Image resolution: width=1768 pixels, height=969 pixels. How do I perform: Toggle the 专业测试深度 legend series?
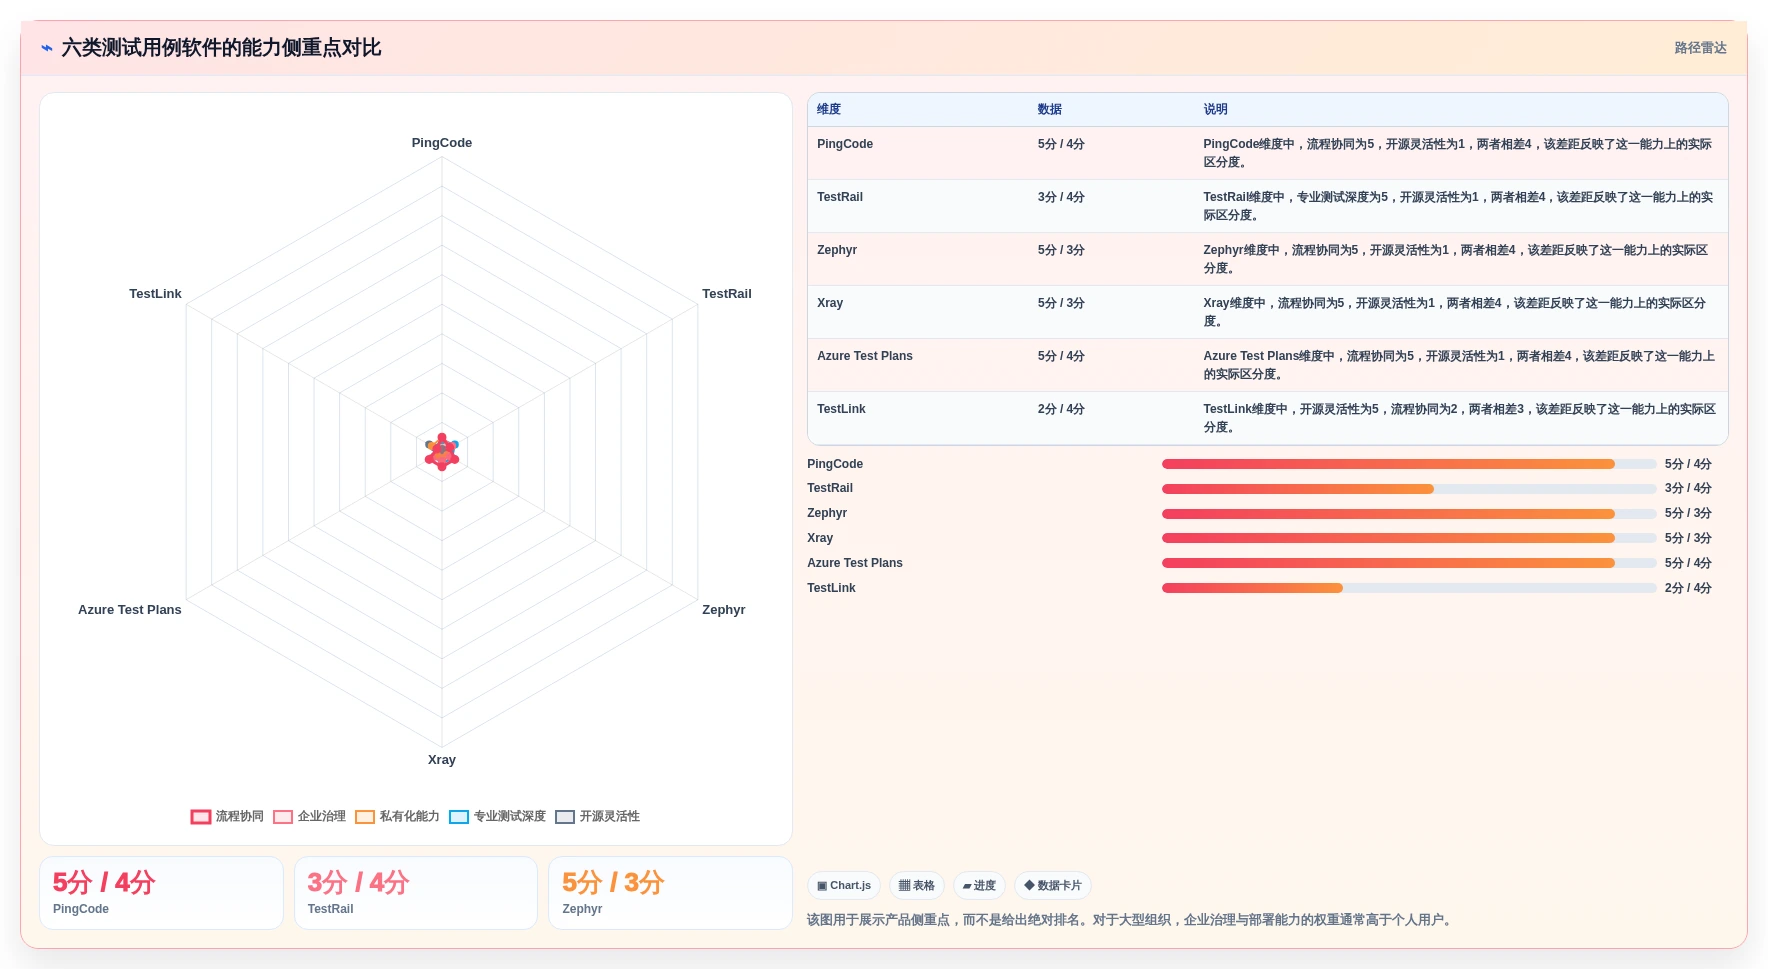[497, 816]
